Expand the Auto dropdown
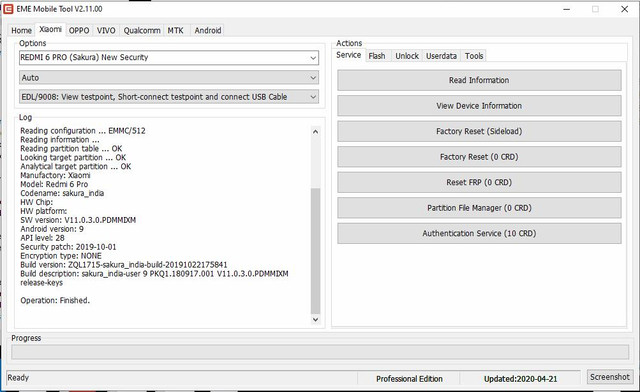Image resolution: width=640 pixels, height=392 pixels. [169, 77]
